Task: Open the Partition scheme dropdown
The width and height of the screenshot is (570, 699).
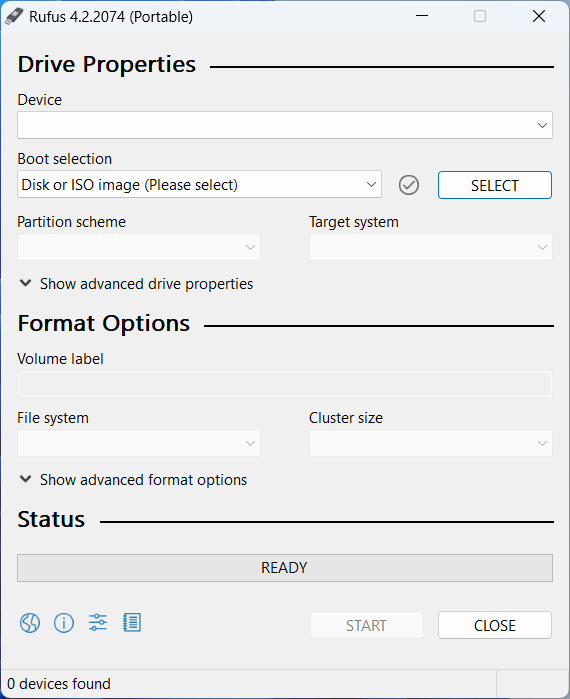Action: pyautogui.click(x=139, y=247)
